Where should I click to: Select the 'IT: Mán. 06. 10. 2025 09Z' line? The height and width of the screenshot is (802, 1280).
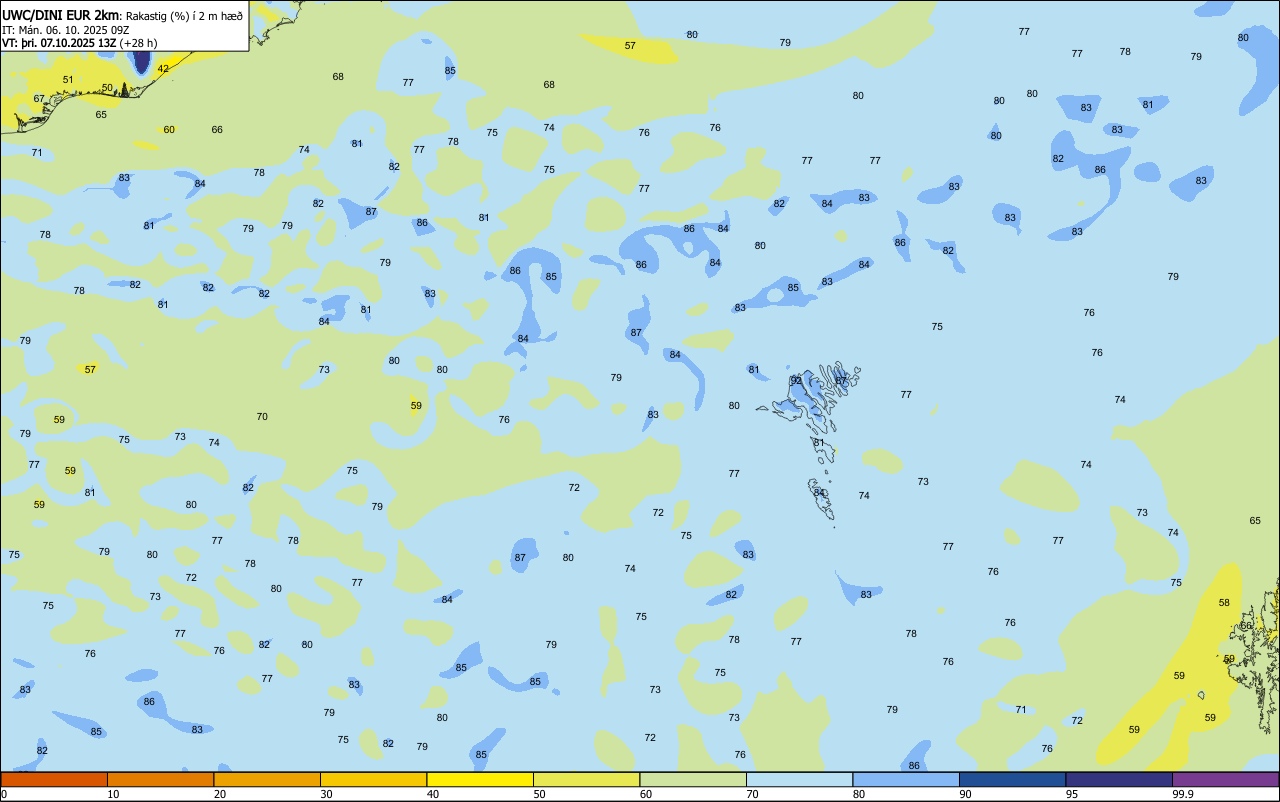67,29
